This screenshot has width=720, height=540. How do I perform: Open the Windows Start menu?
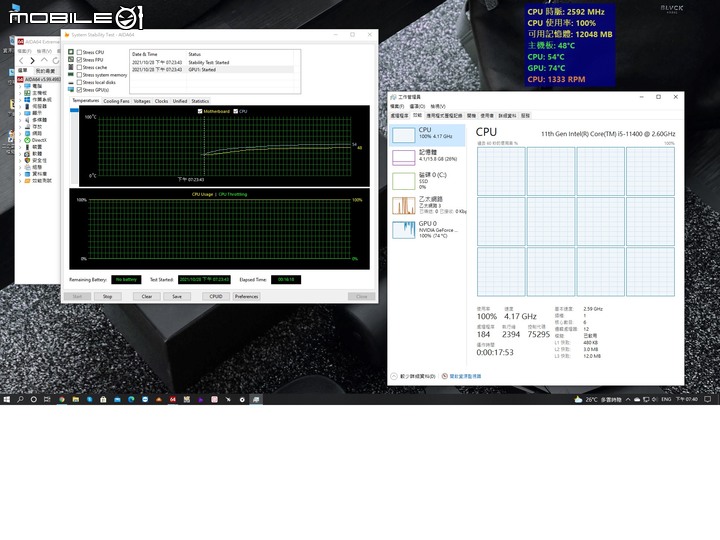(x=6, y=399)
